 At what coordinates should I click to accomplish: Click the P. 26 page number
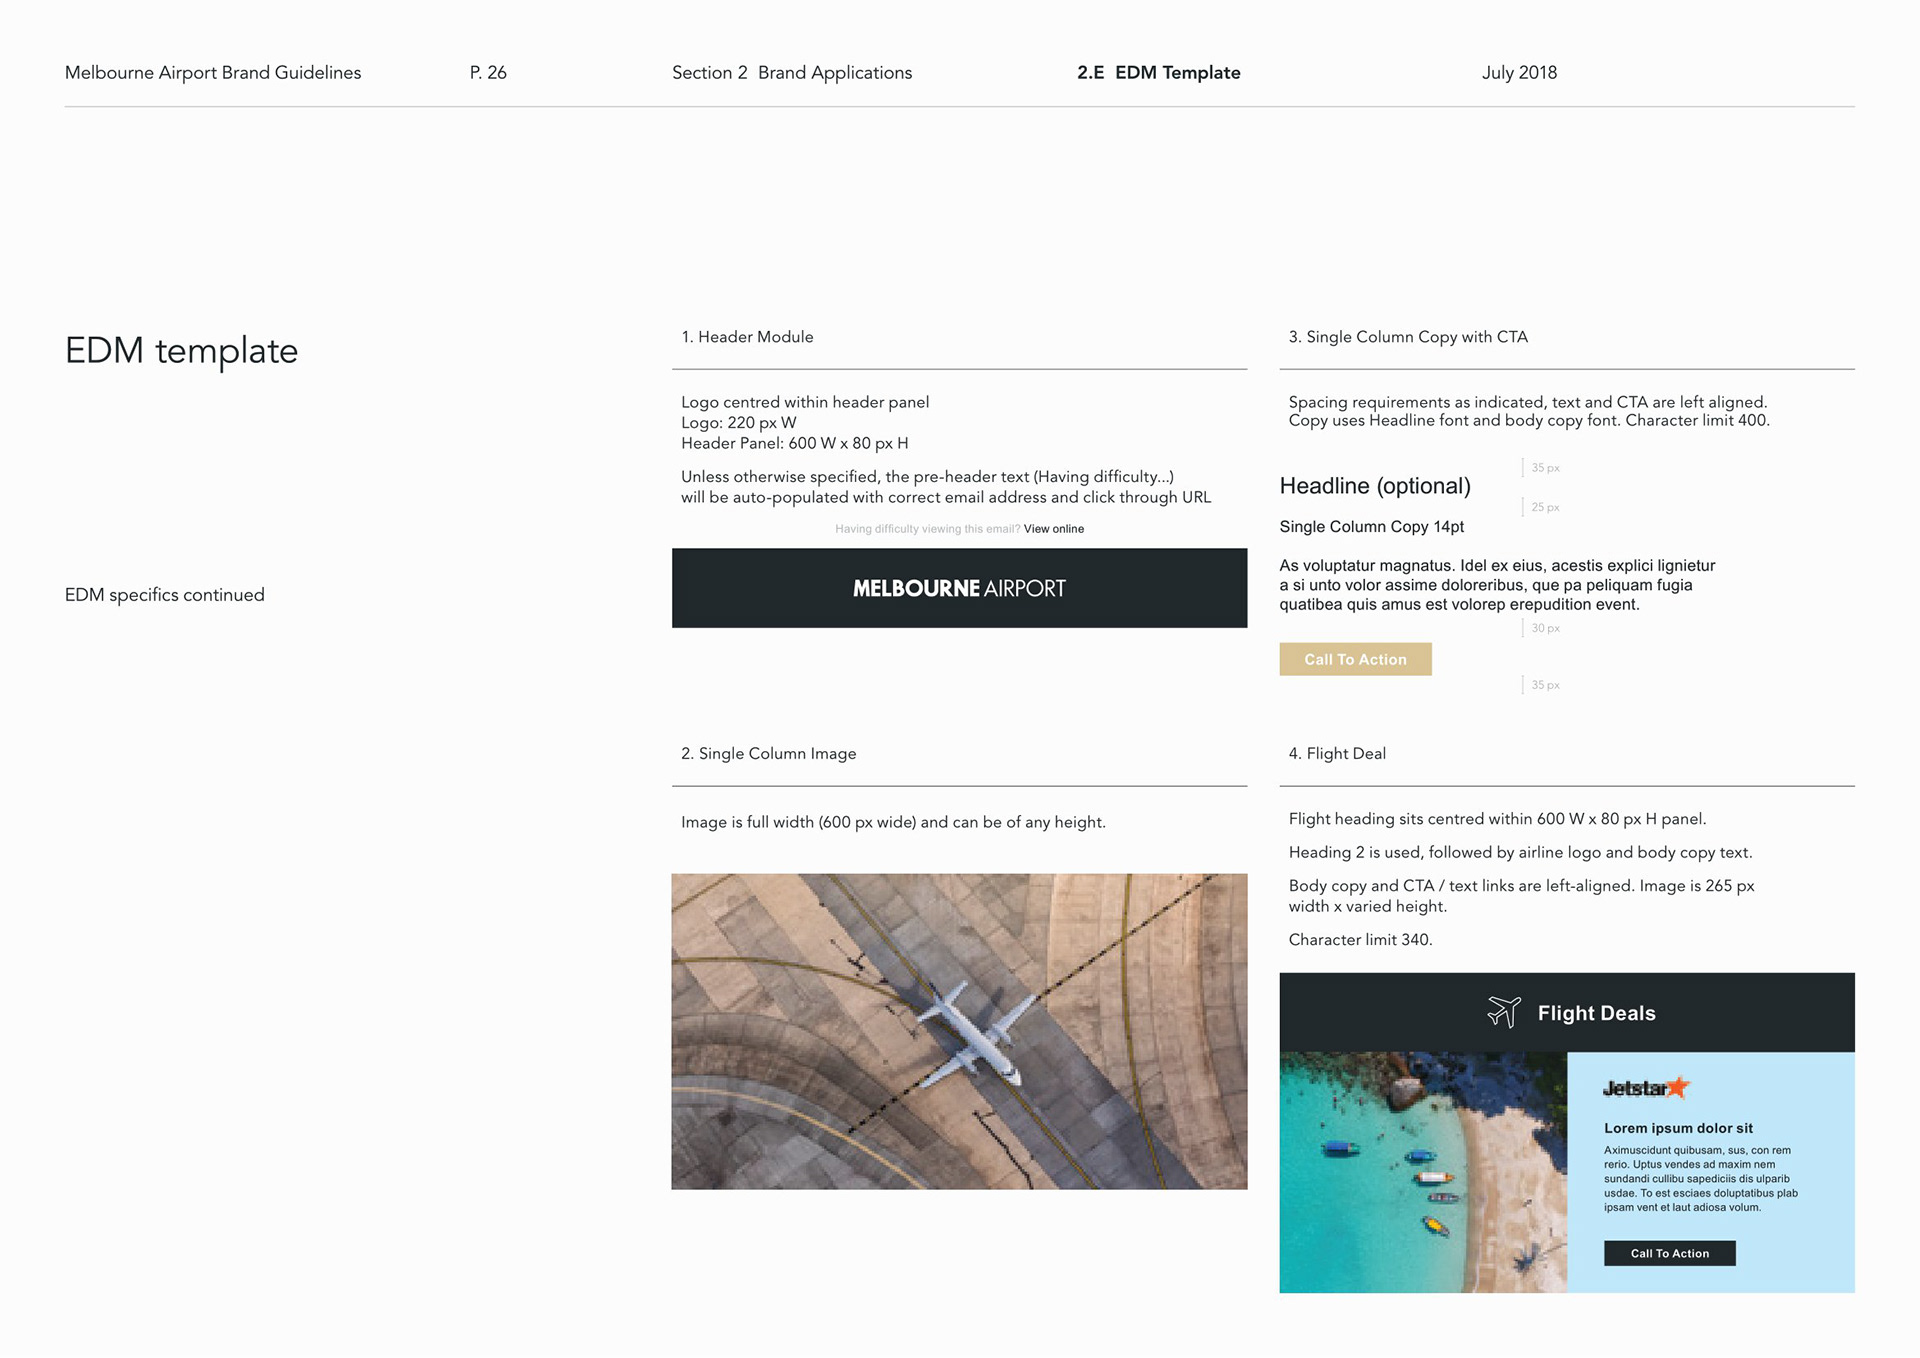click(x=488, y=73)
